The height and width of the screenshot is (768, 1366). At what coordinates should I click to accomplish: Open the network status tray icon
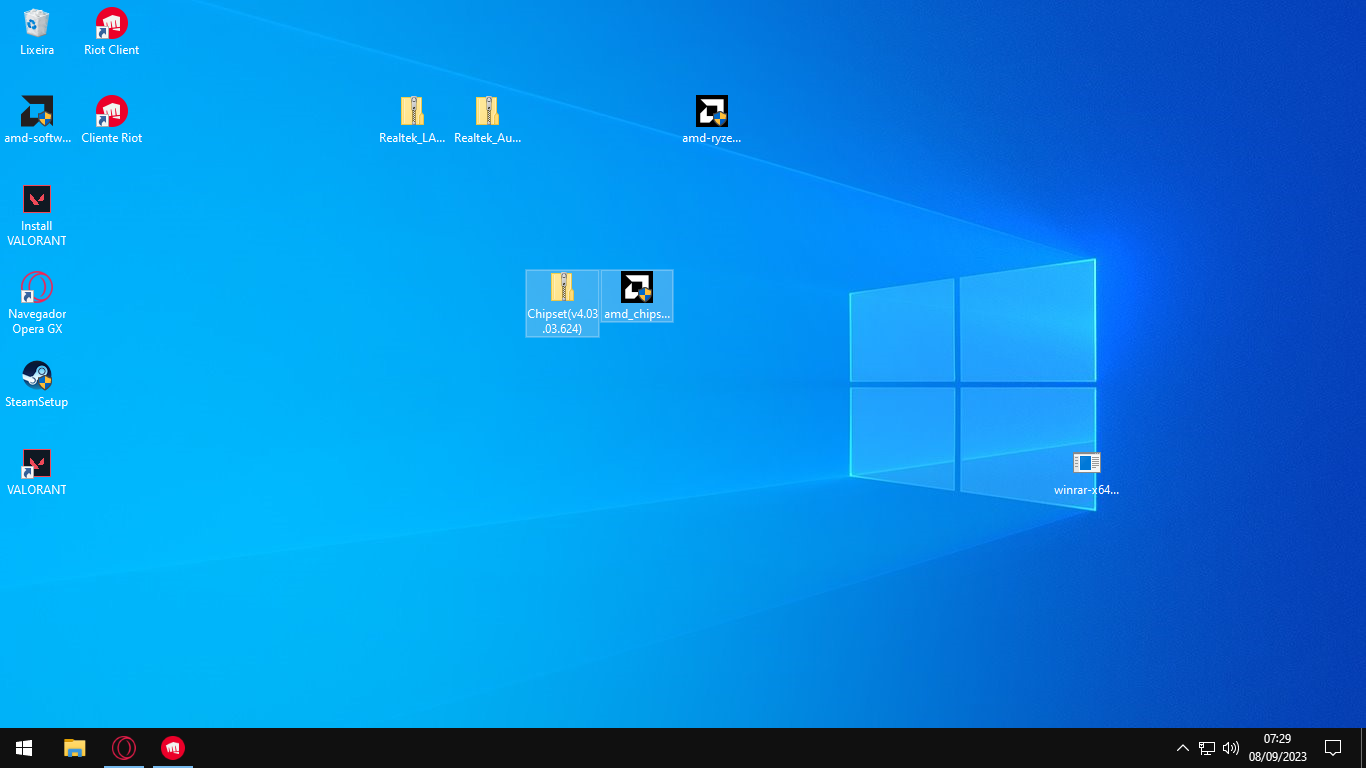pos(1207,748)
